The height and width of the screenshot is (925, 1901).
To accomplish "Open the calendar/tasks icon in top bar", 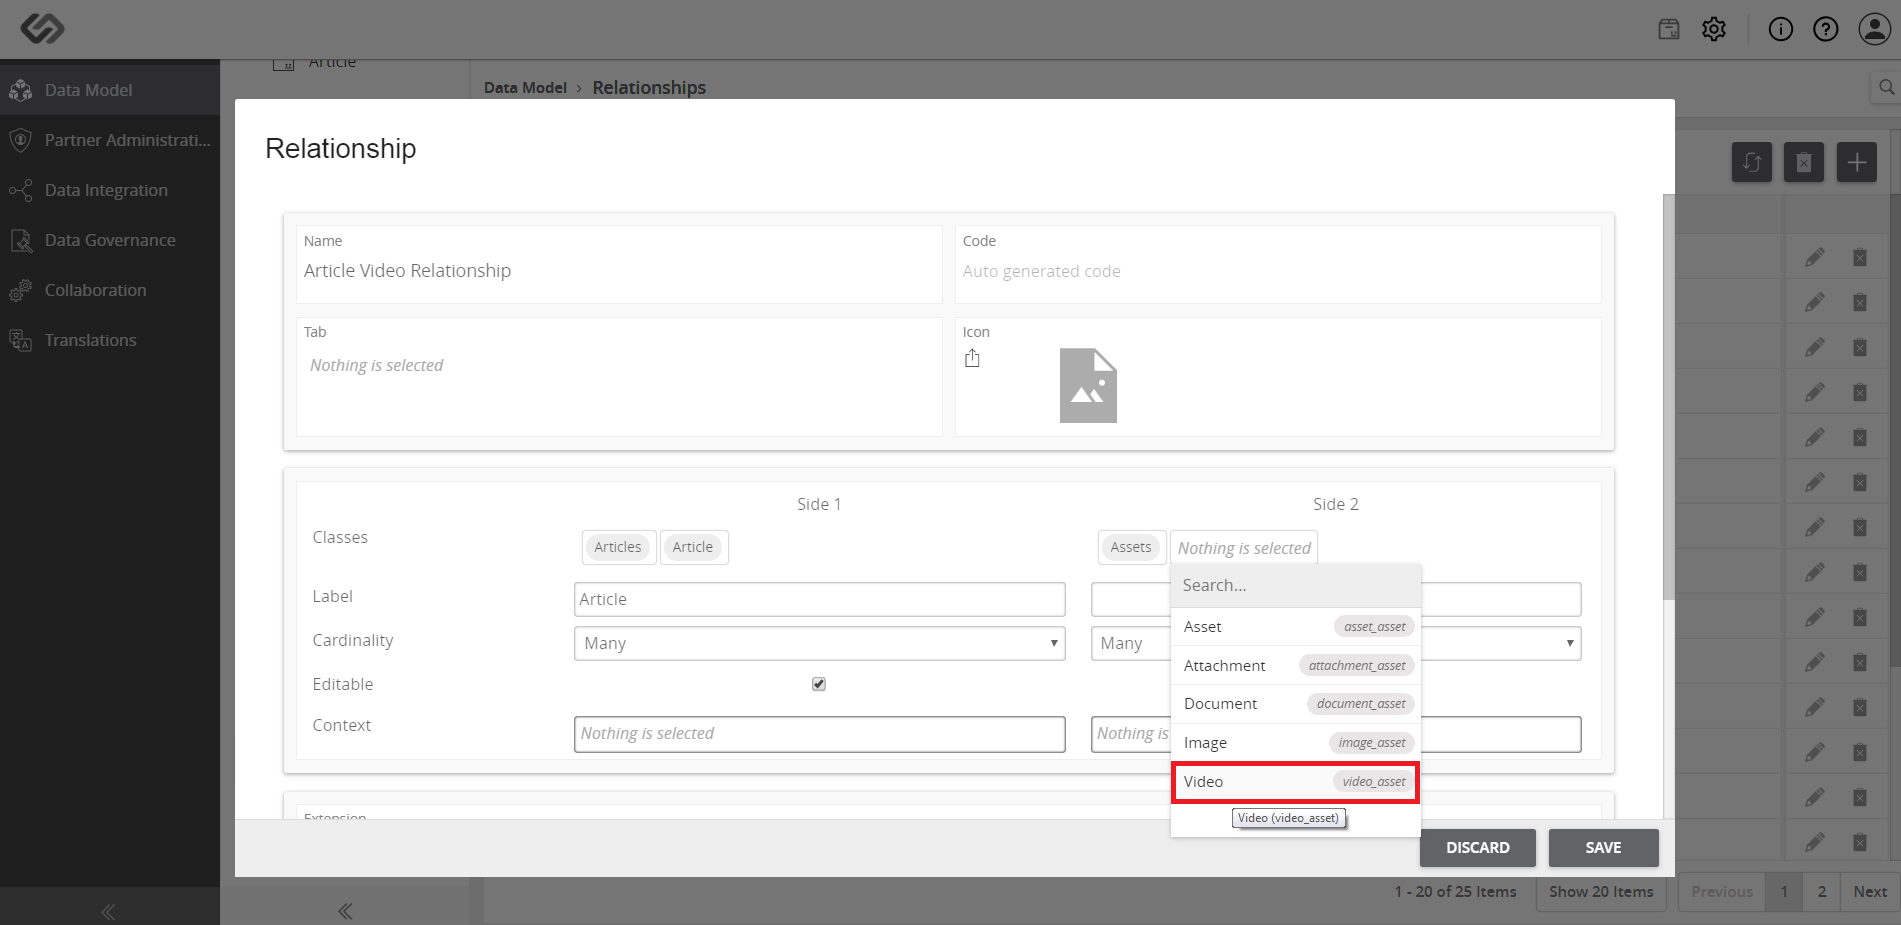I will pyautogui.click(x=1669, y=29).
